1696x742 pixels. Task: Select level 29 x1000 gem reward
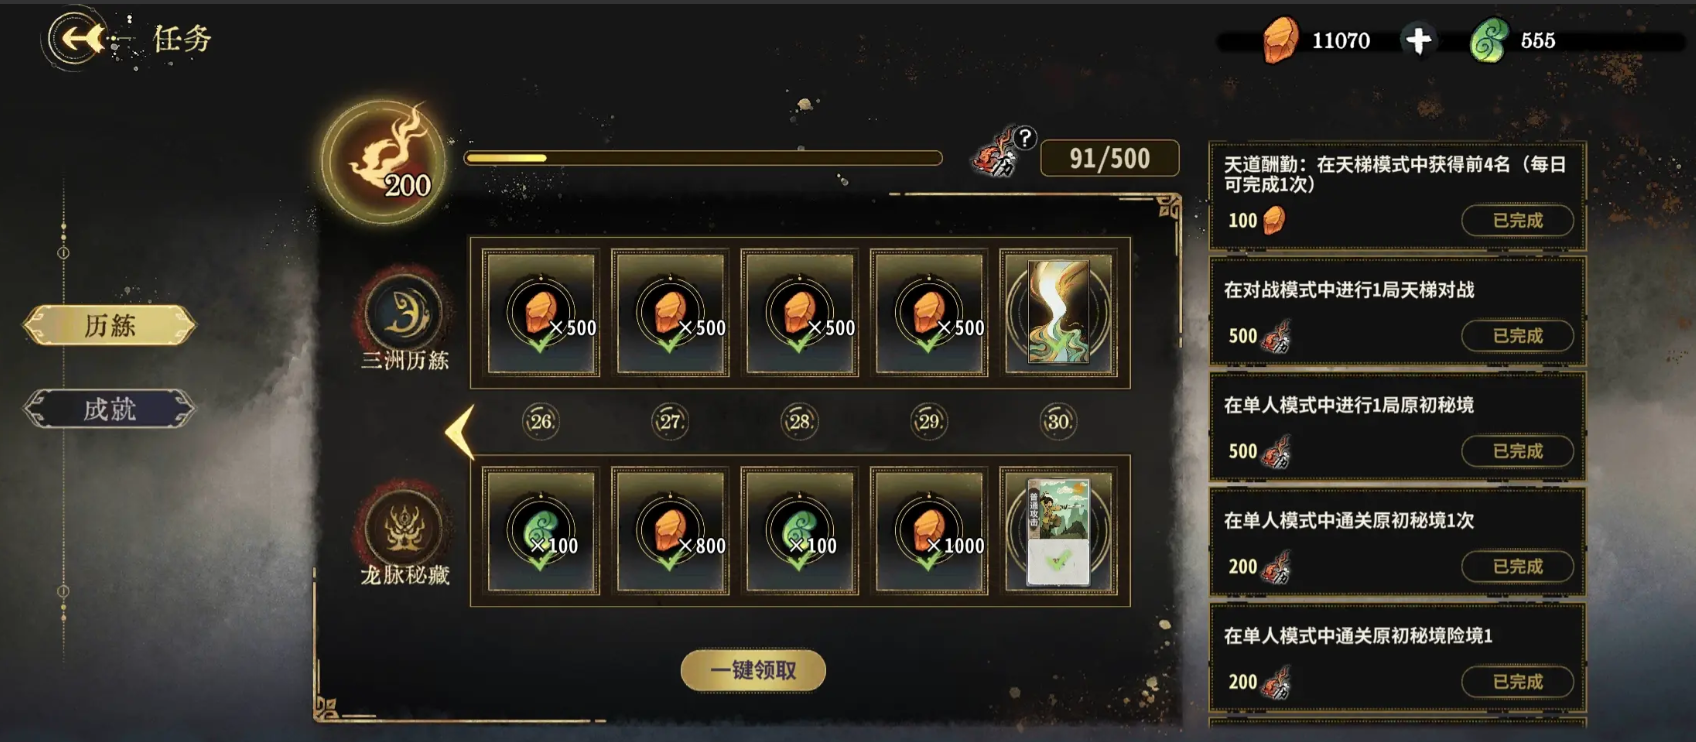coord(929,531)
